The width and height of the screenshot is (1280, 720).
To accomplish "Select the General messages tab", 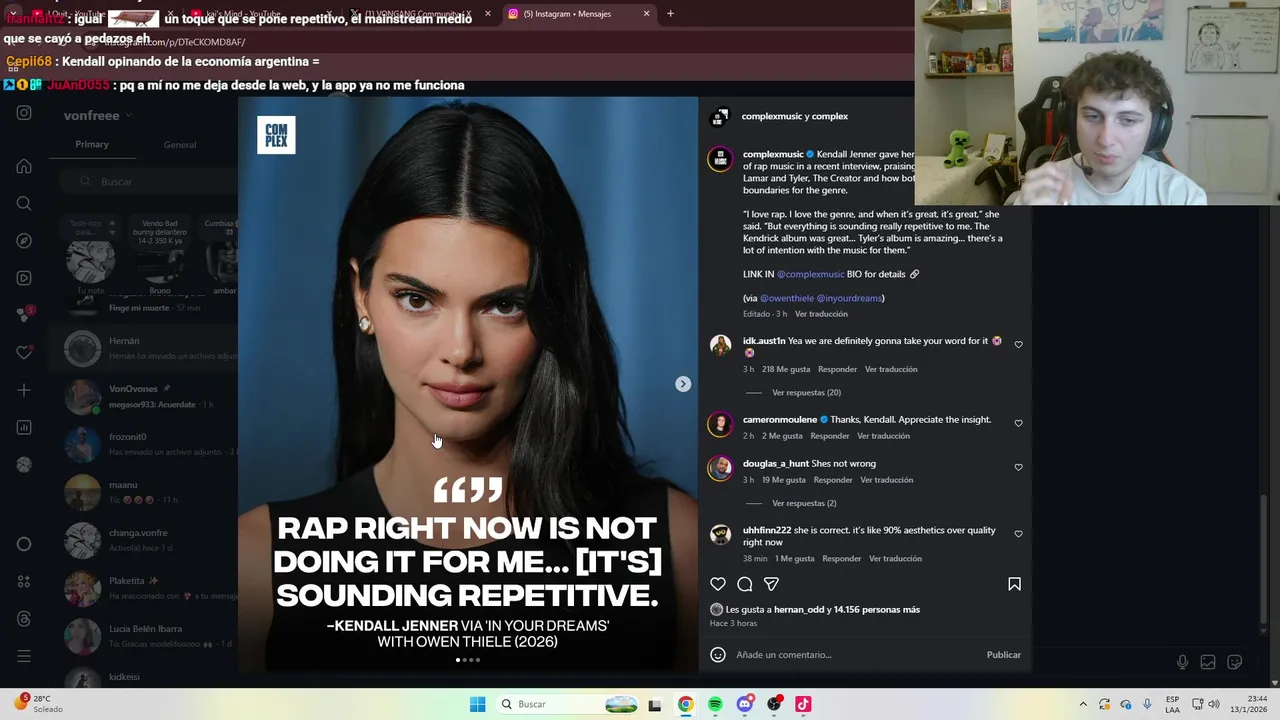I will pos(180,145).
